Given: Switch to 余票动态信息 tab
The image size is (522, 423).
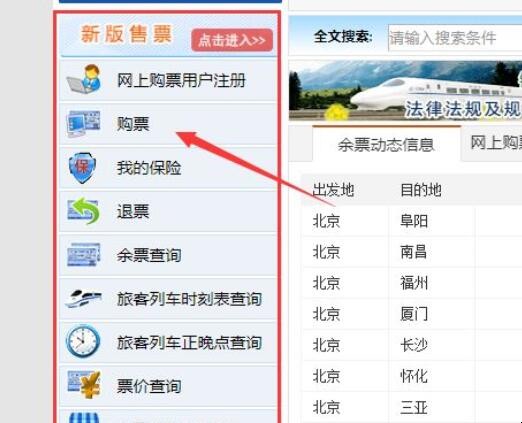Looking at the screenshot, I should pos(386,144).
